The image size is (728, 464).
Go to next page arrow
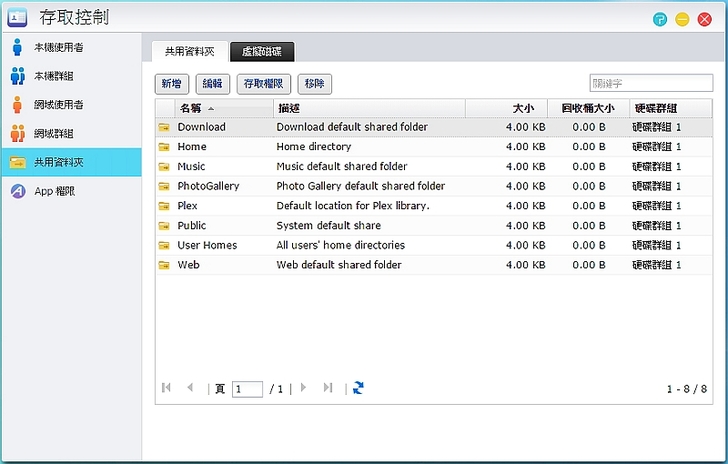click(303, 388)
